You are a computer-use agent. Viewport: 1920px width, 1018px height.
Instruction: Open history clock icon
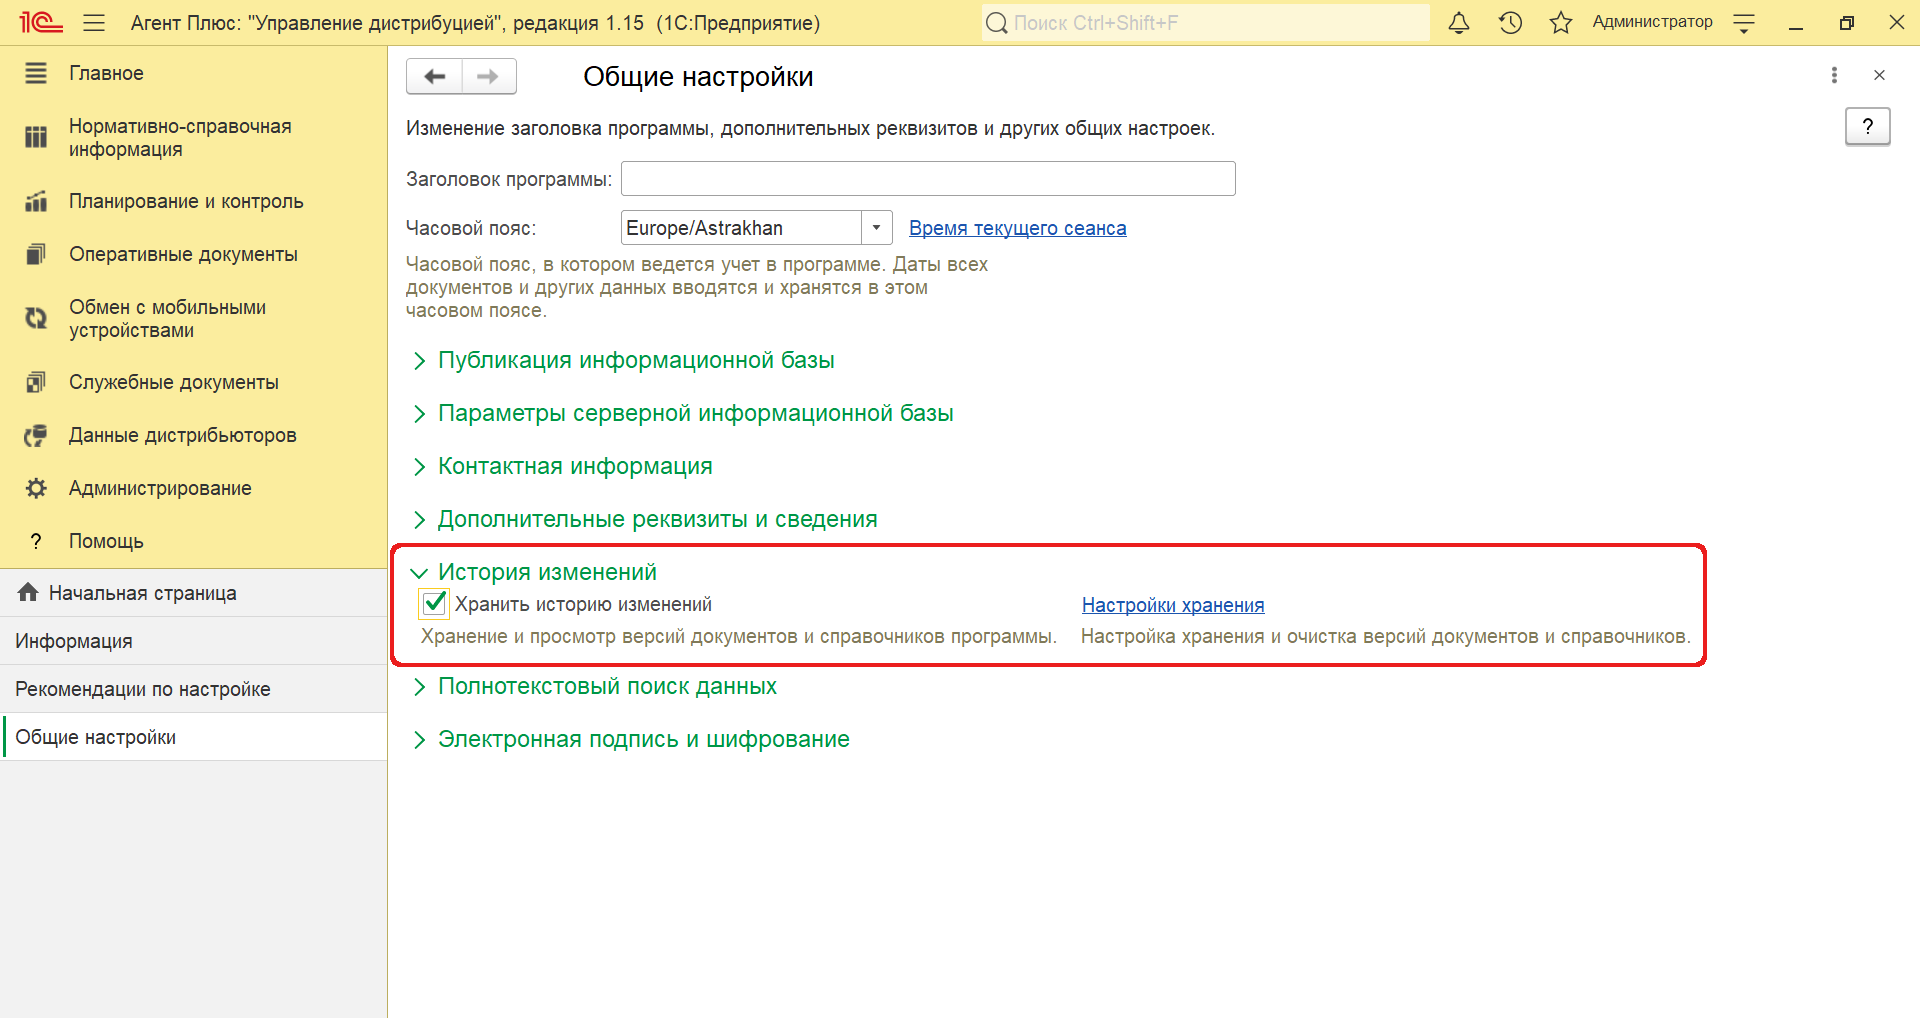1510,22
